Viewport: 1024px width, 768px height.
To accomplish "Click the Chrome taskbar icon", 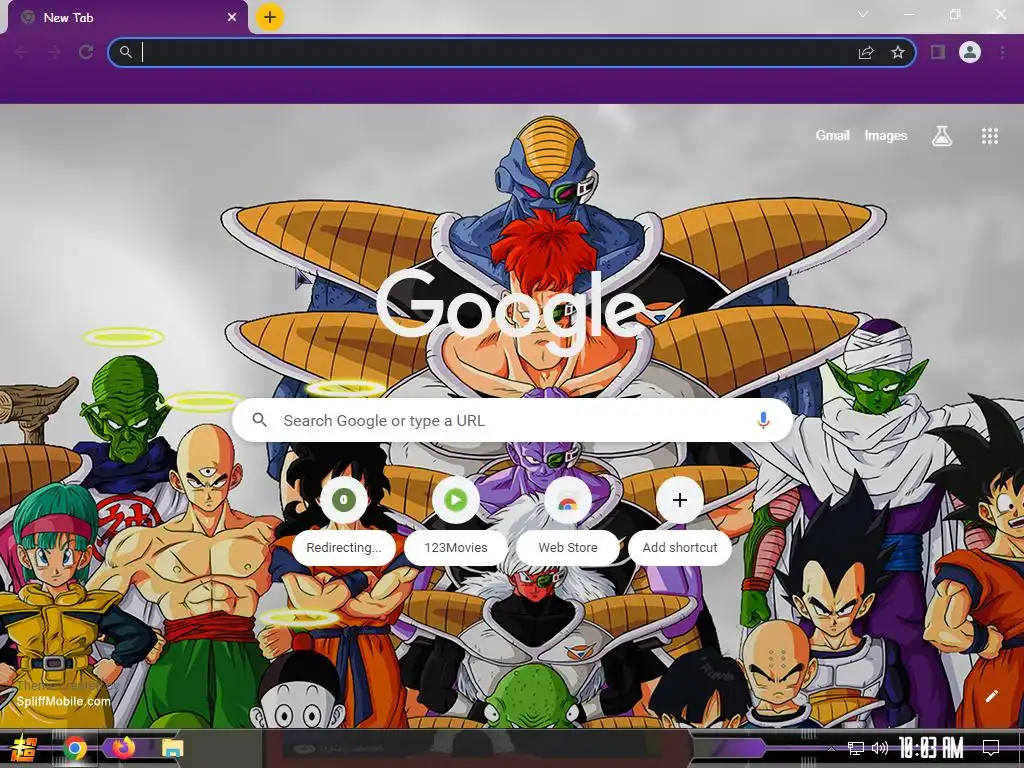I will (x=75, y=748).
